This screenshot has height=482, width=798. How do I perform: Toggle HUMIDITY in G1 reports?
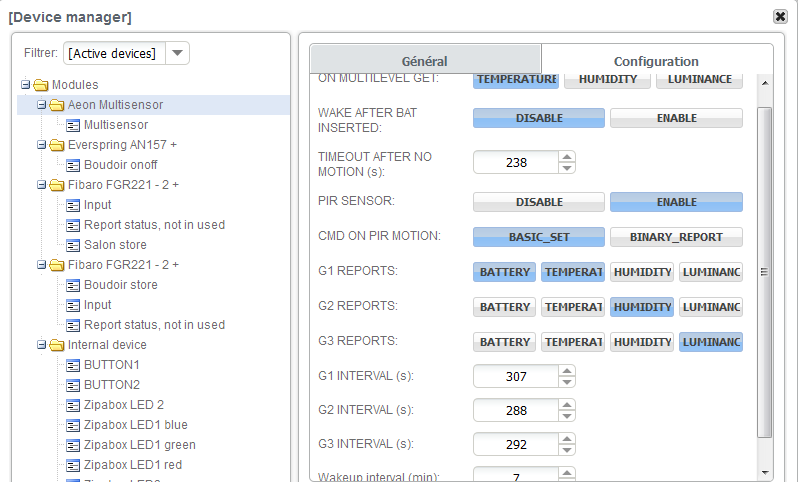[x=642, y=272]
